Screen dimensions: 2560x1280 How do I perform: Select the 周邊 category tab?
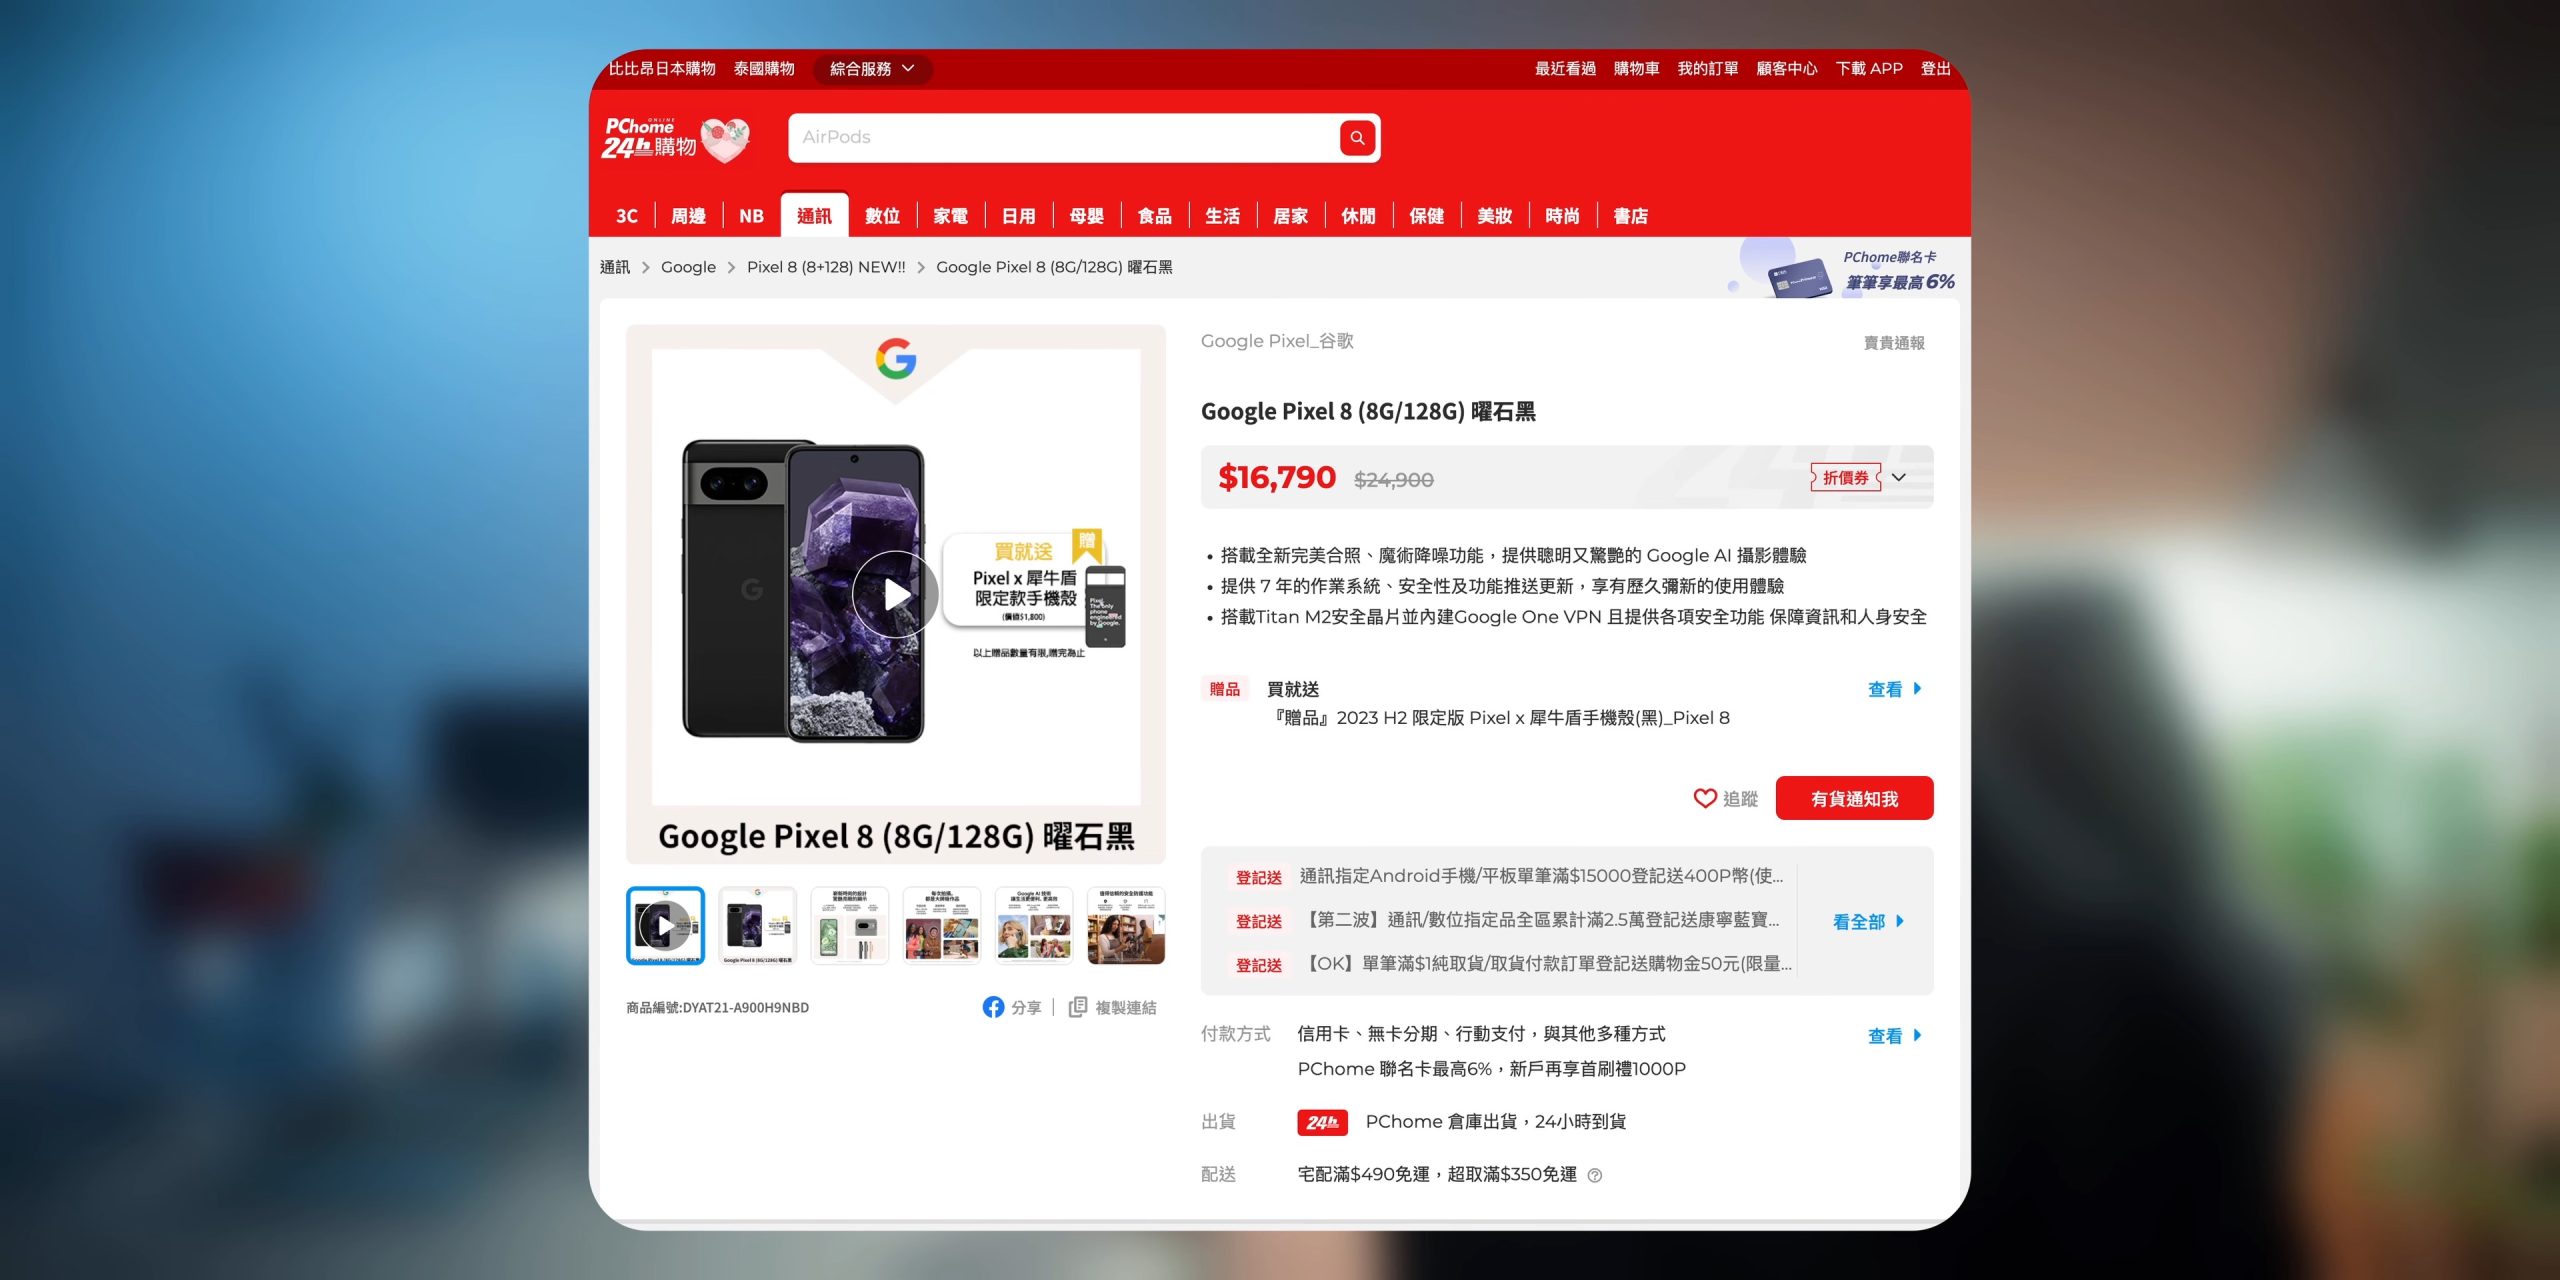coord(688,216)
